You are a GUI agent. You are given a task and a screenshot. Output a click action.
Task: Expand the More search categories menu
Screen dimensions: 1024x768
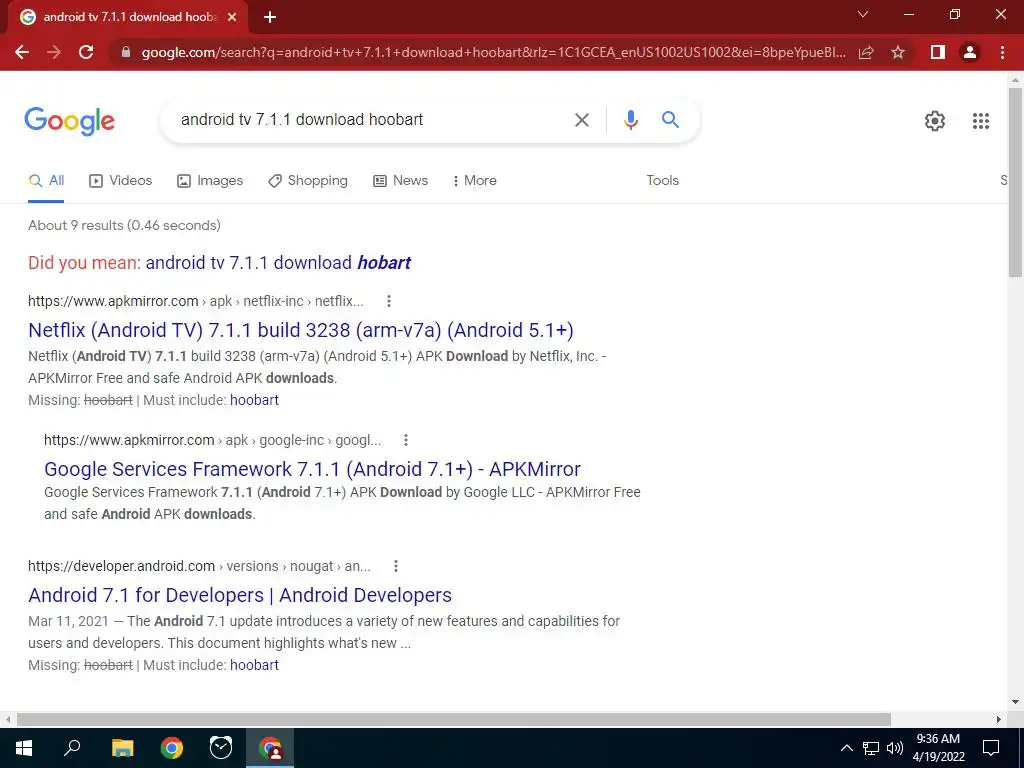click(475, 181)
